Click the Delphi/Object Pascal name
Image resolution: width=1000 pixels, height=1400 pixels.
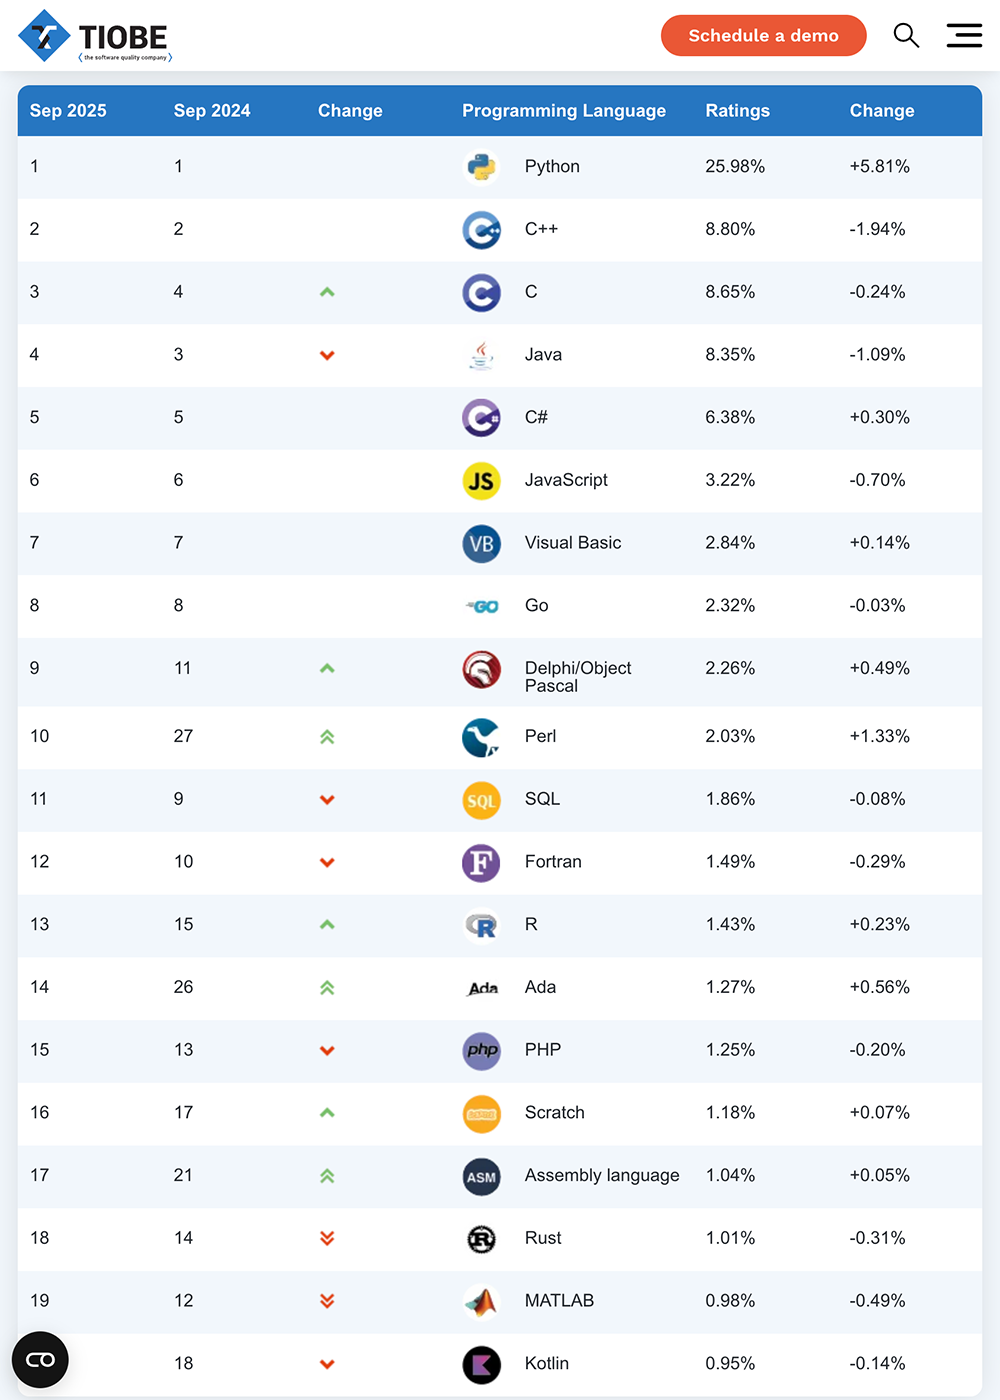tap(577, 677)
